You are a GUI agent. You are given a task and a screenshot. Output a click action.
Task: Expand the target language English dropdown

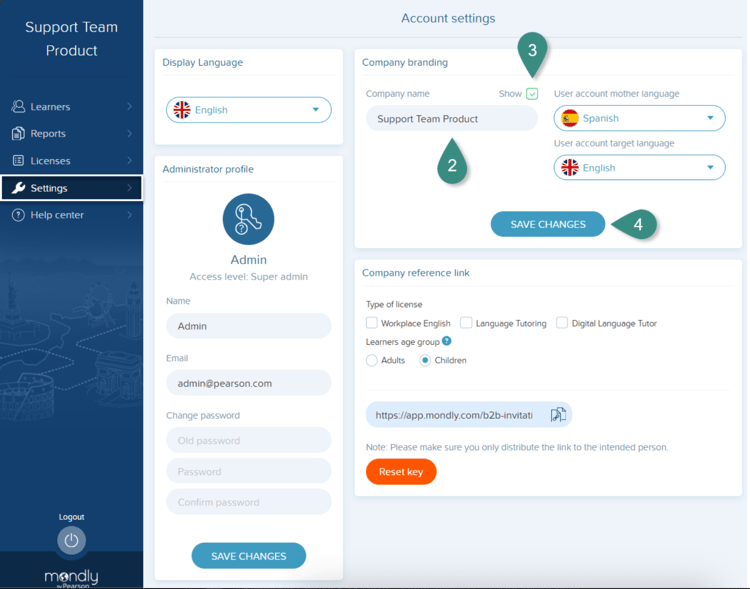(639, 168)
